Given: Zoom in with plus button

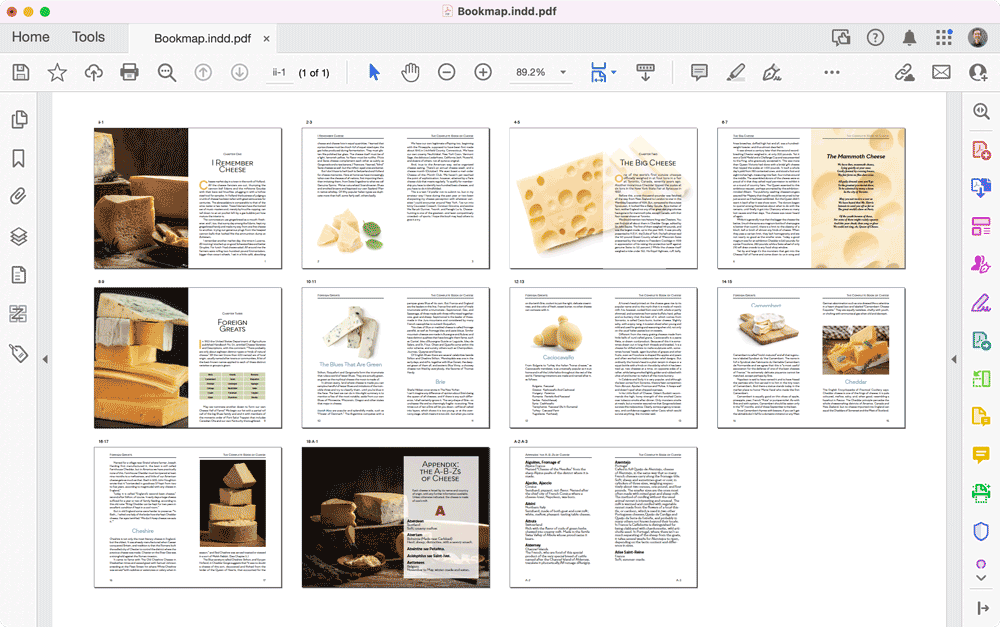Looking at the screenshot, I should [483, 72].
